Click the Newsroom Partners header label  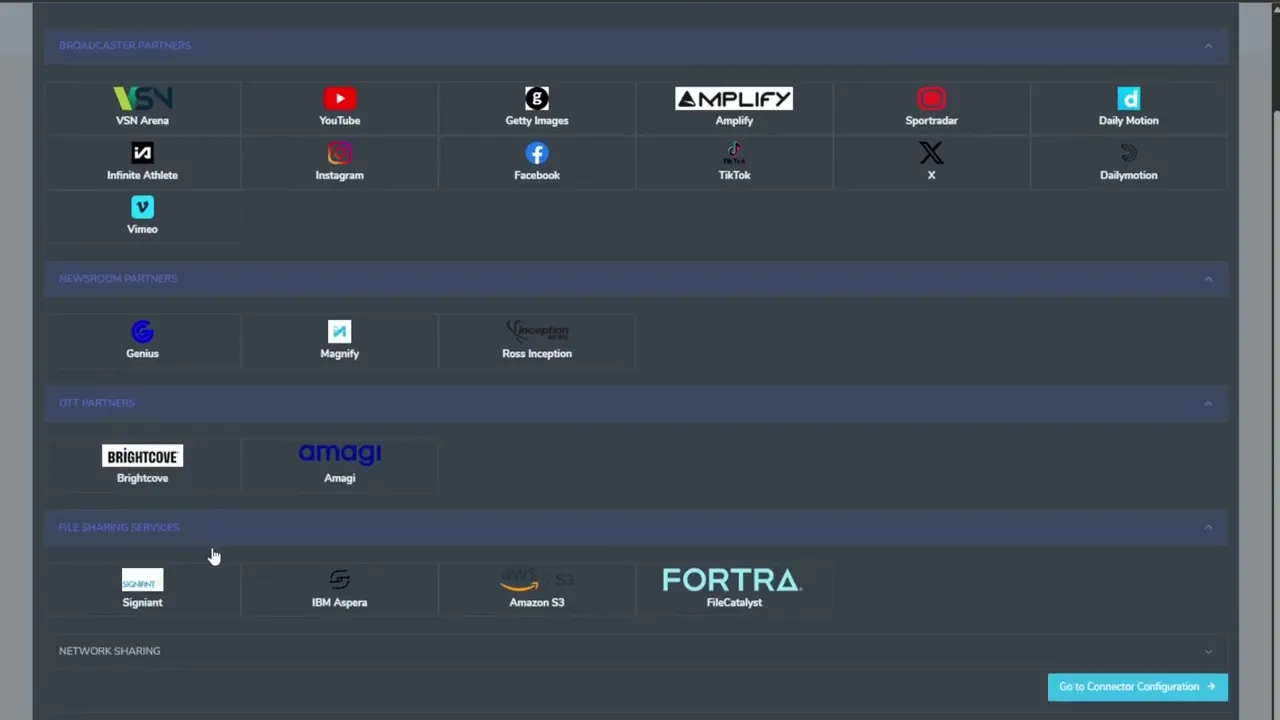point(118,278)
